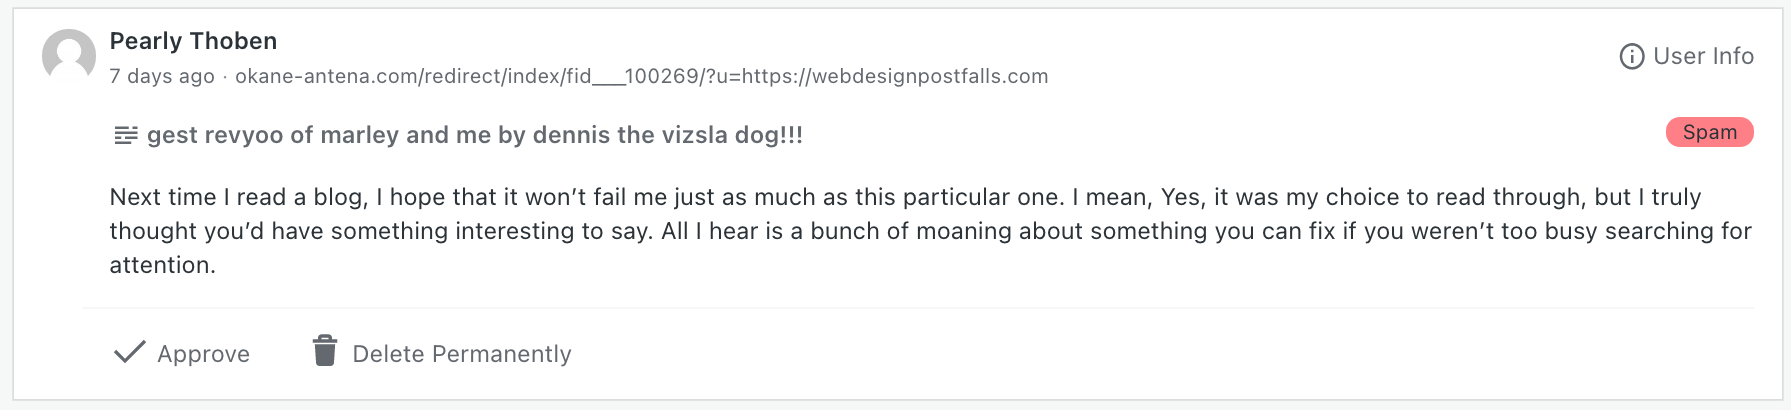The width and height of the screenshot is (1791, 410).
Task: Click the word "attention." ending the comment
Action: point(163,265)
